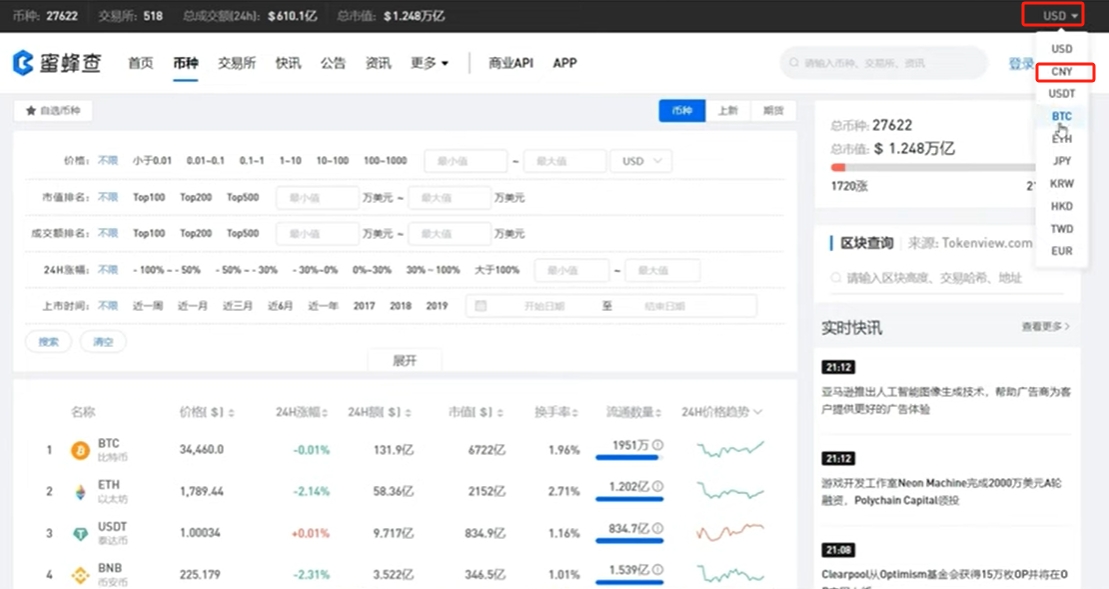
Task: Expand the 更多 navigation menu
Action: (x=429, y=63)
